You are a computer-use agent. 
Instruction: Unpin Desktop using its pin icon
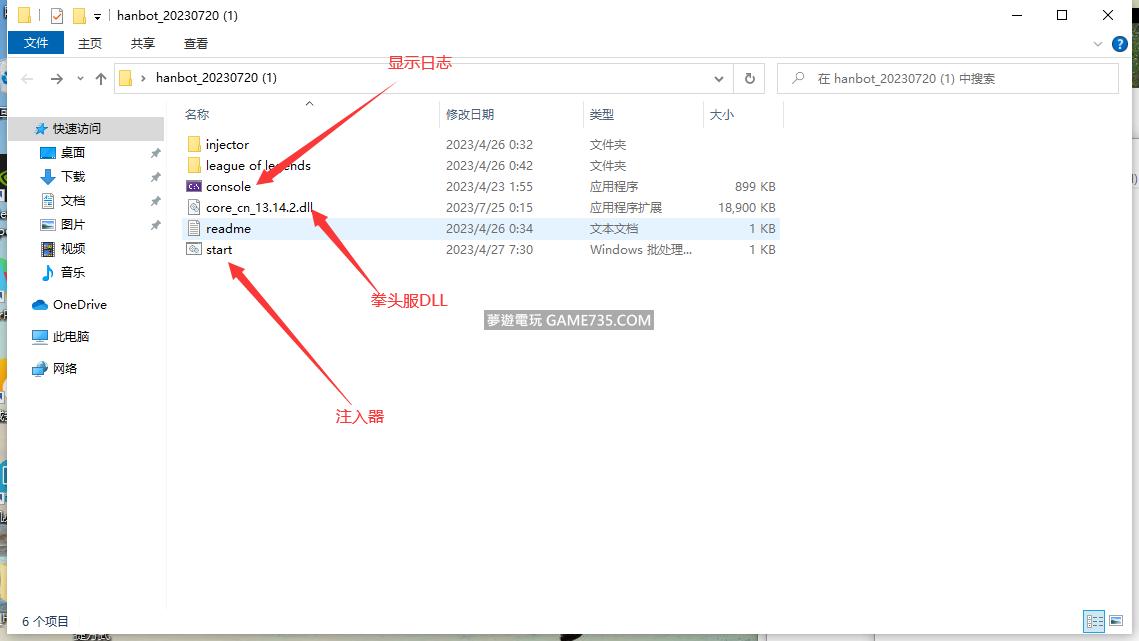[155, 153]
